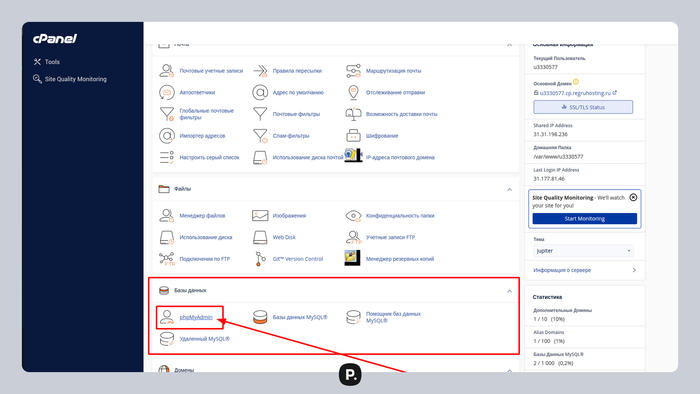Click Alias Domains 1 / 100 value
Viewport: 700px width, 394px height.
point(549,341)
